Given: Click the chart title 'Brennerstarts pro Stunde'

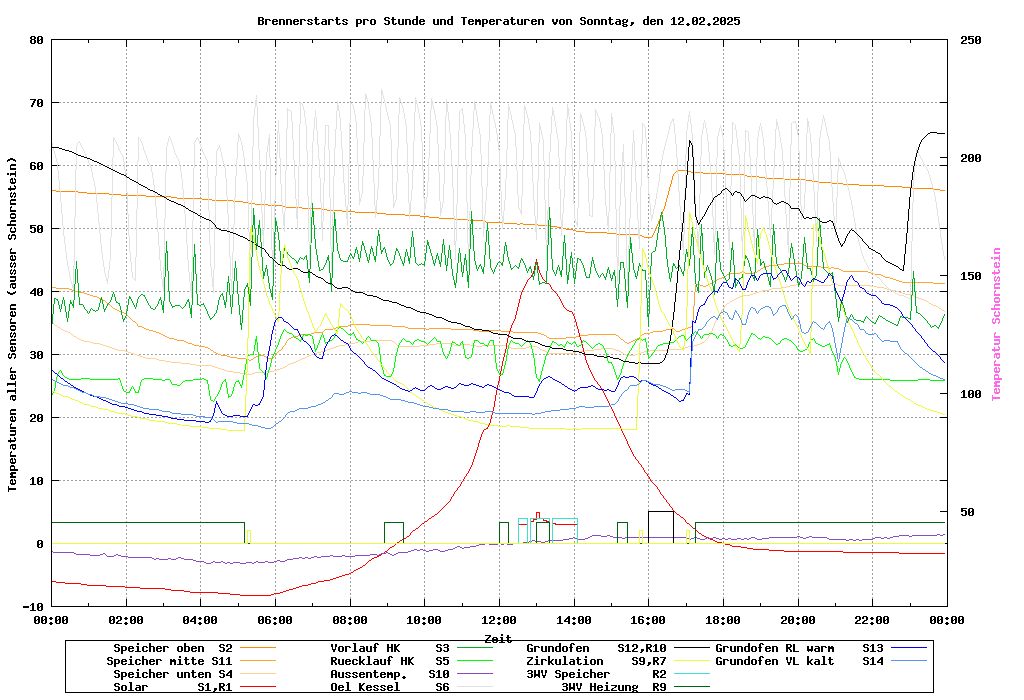Looking at the screenshot, I should click(x=498, y=21).
